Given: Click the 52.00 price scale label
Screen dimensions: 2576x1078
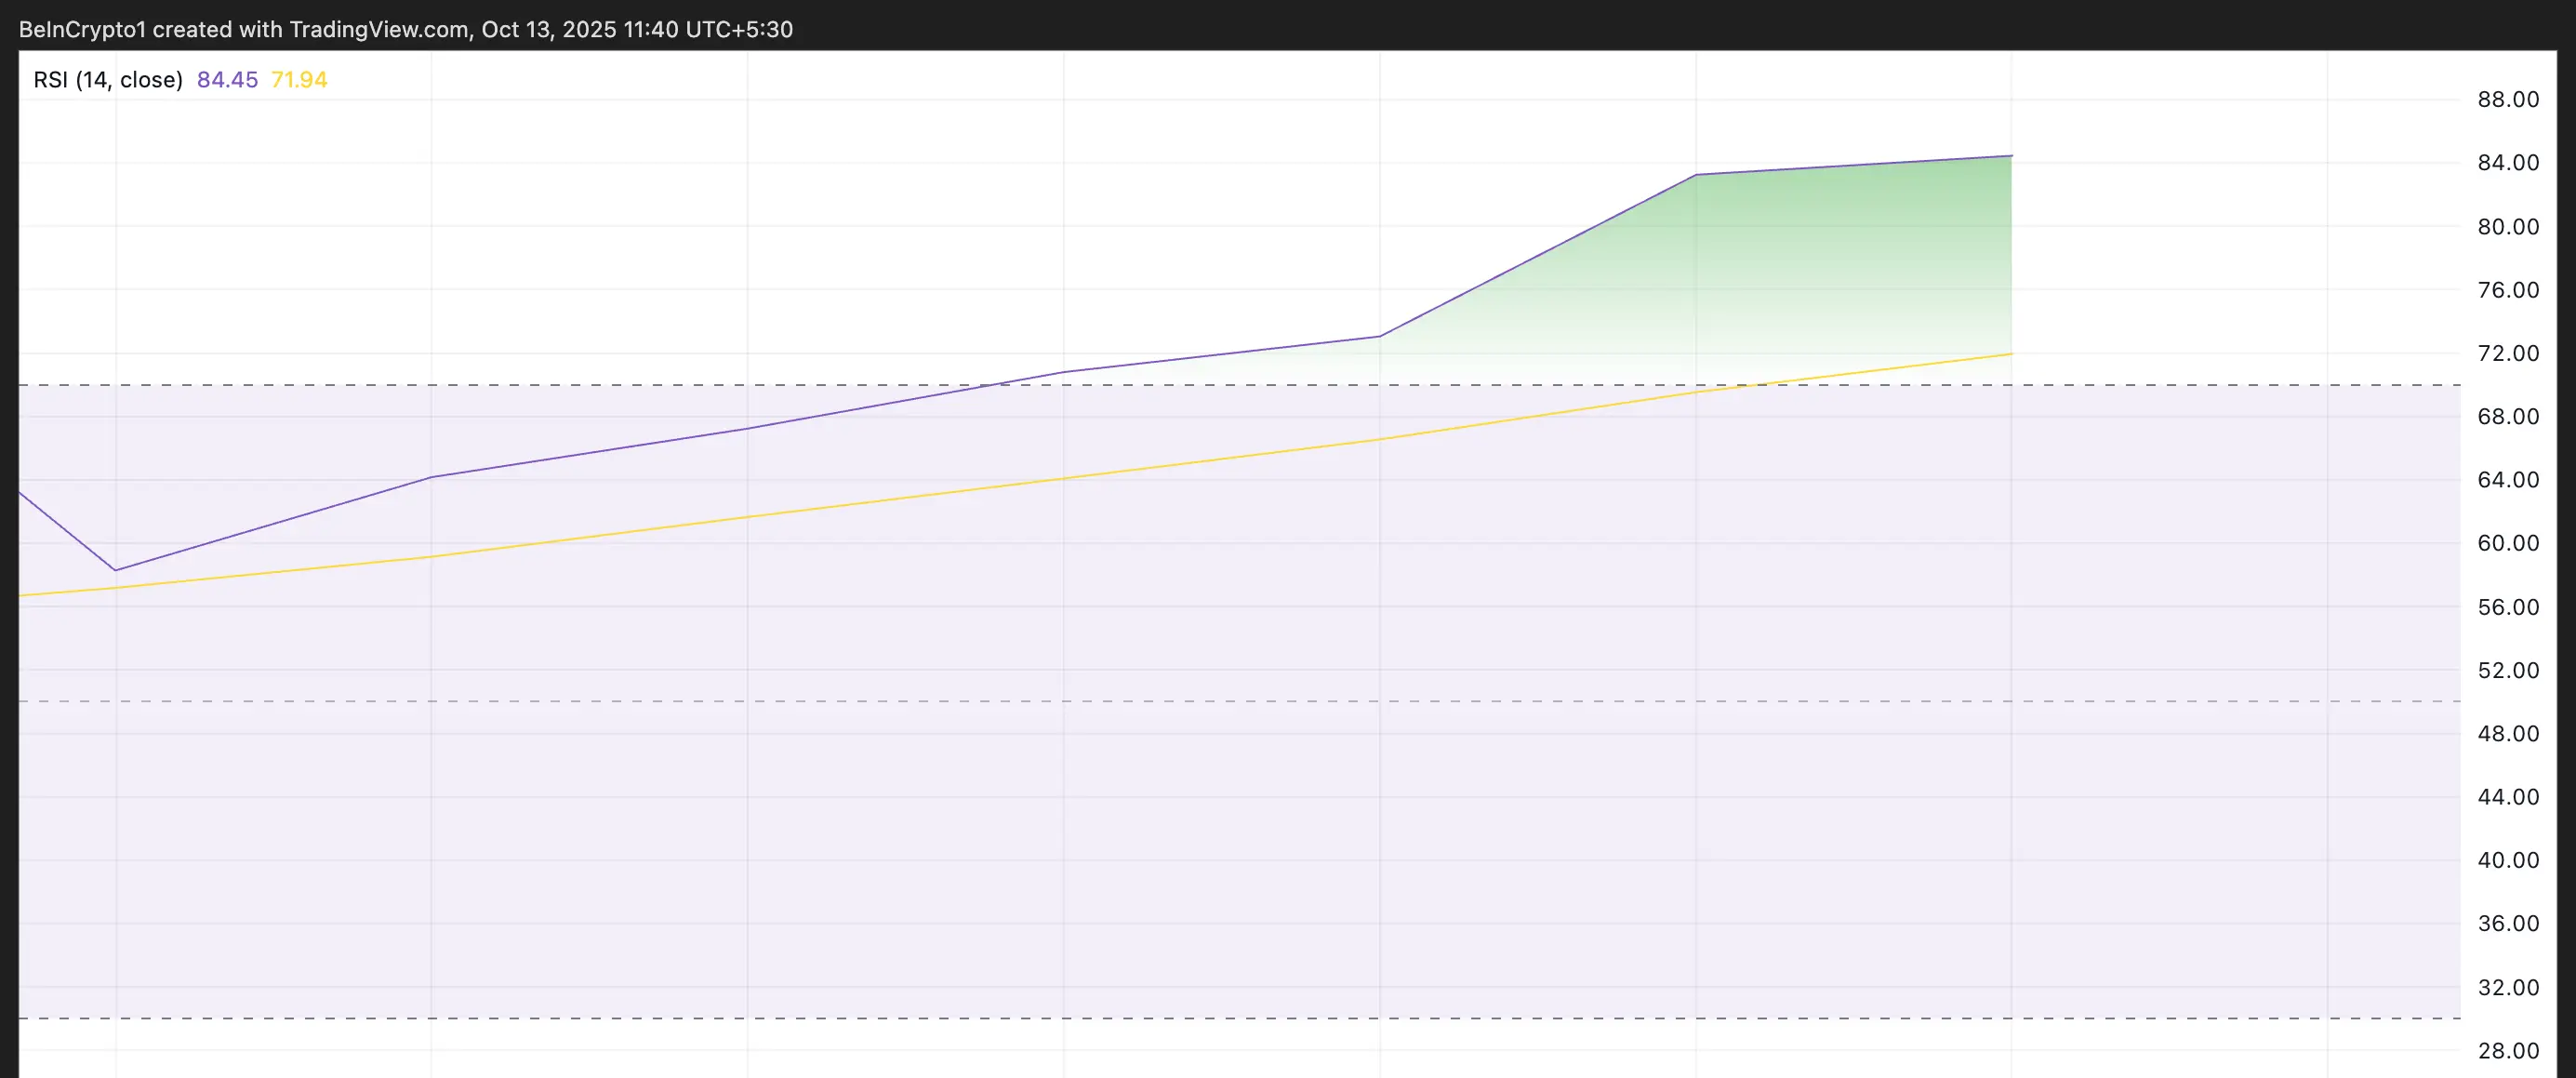Looking at the screenshot, I should [x=2508, y=670].
